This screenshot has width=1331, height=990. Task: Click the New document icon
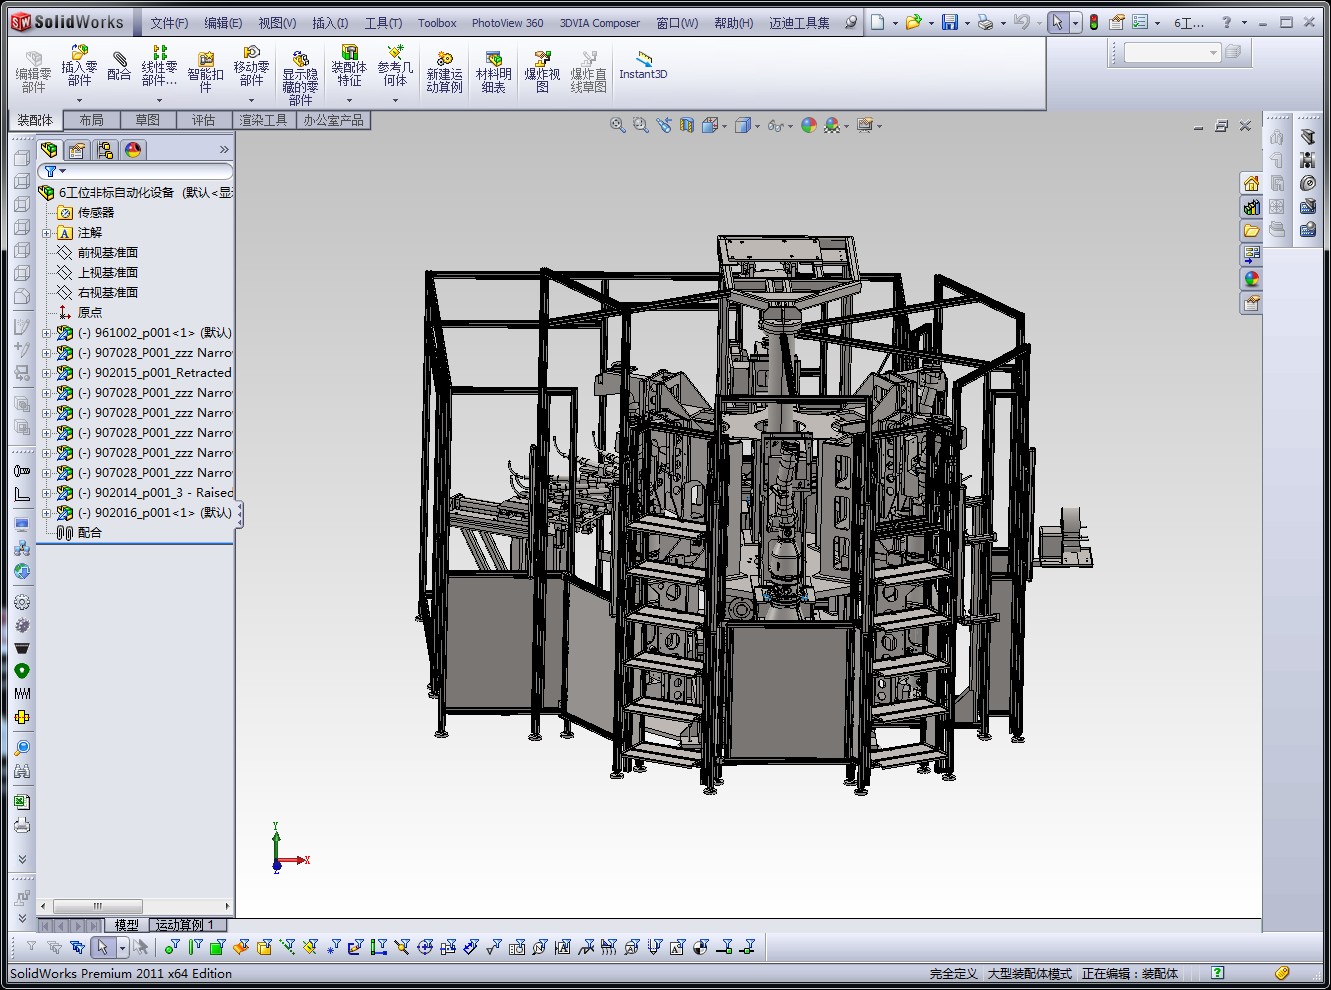877,22
